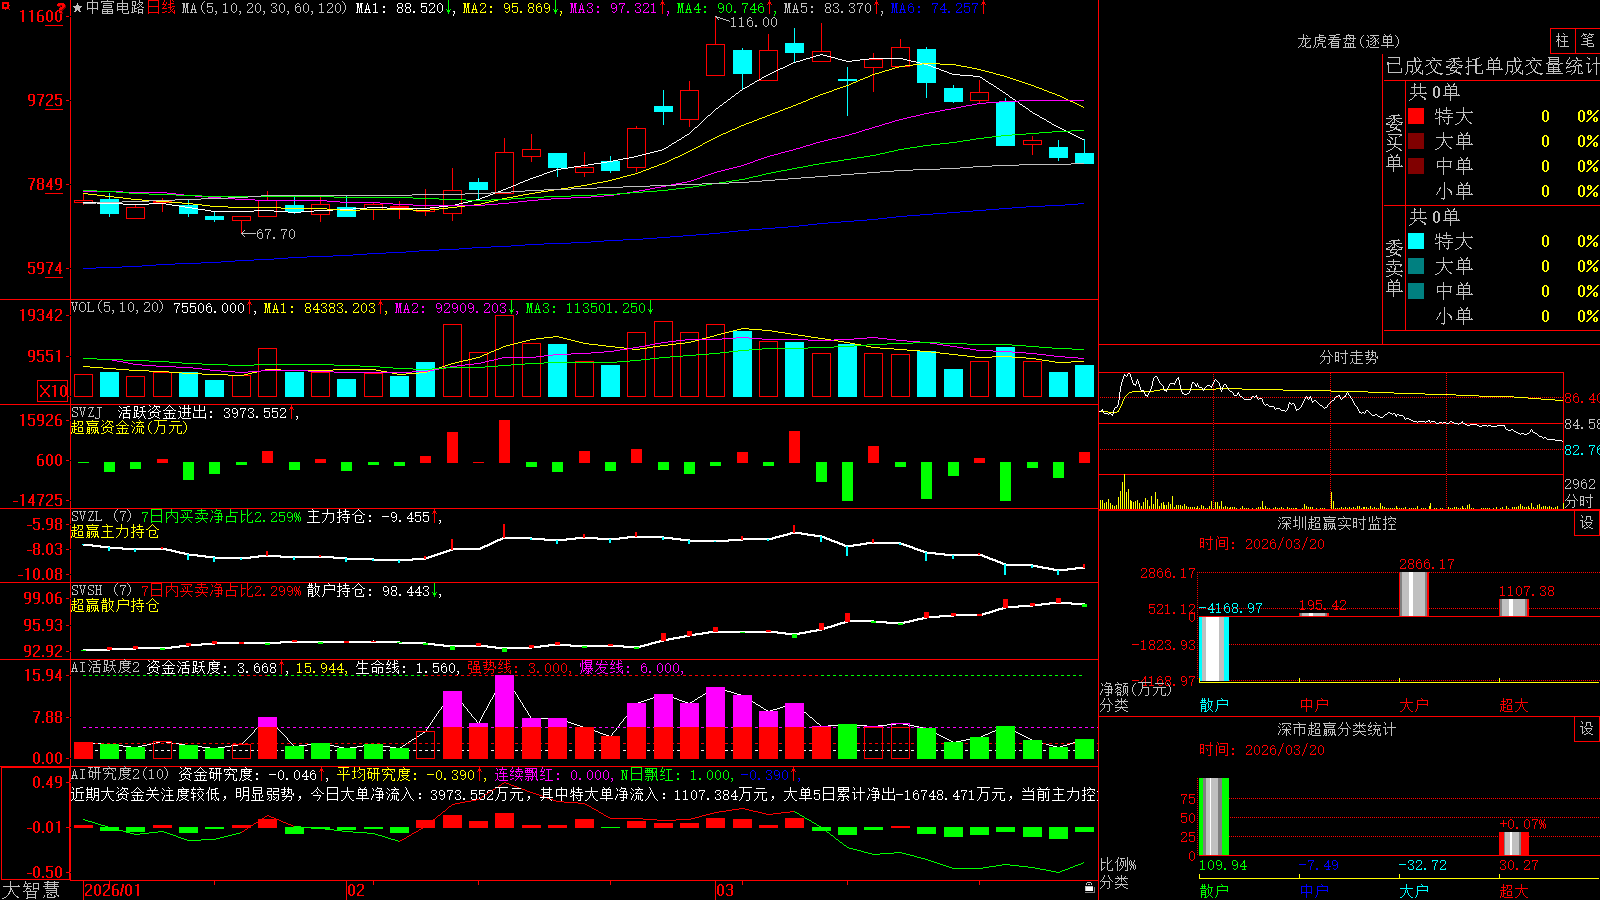
Task: Click the 2866.17 大户 bar in 实时监控
Action: point(1414,594)
